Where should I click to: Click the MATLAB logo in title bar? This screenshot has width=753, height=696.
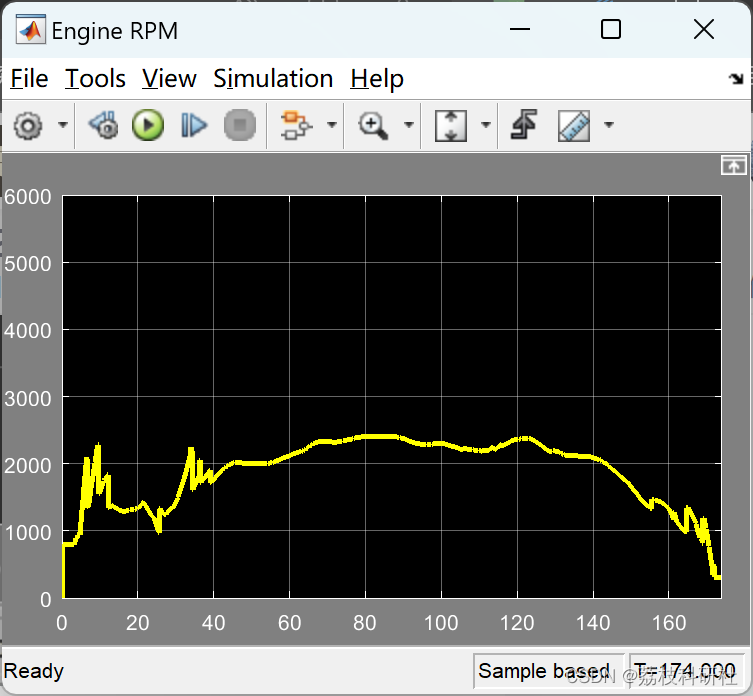pos(31,30)
